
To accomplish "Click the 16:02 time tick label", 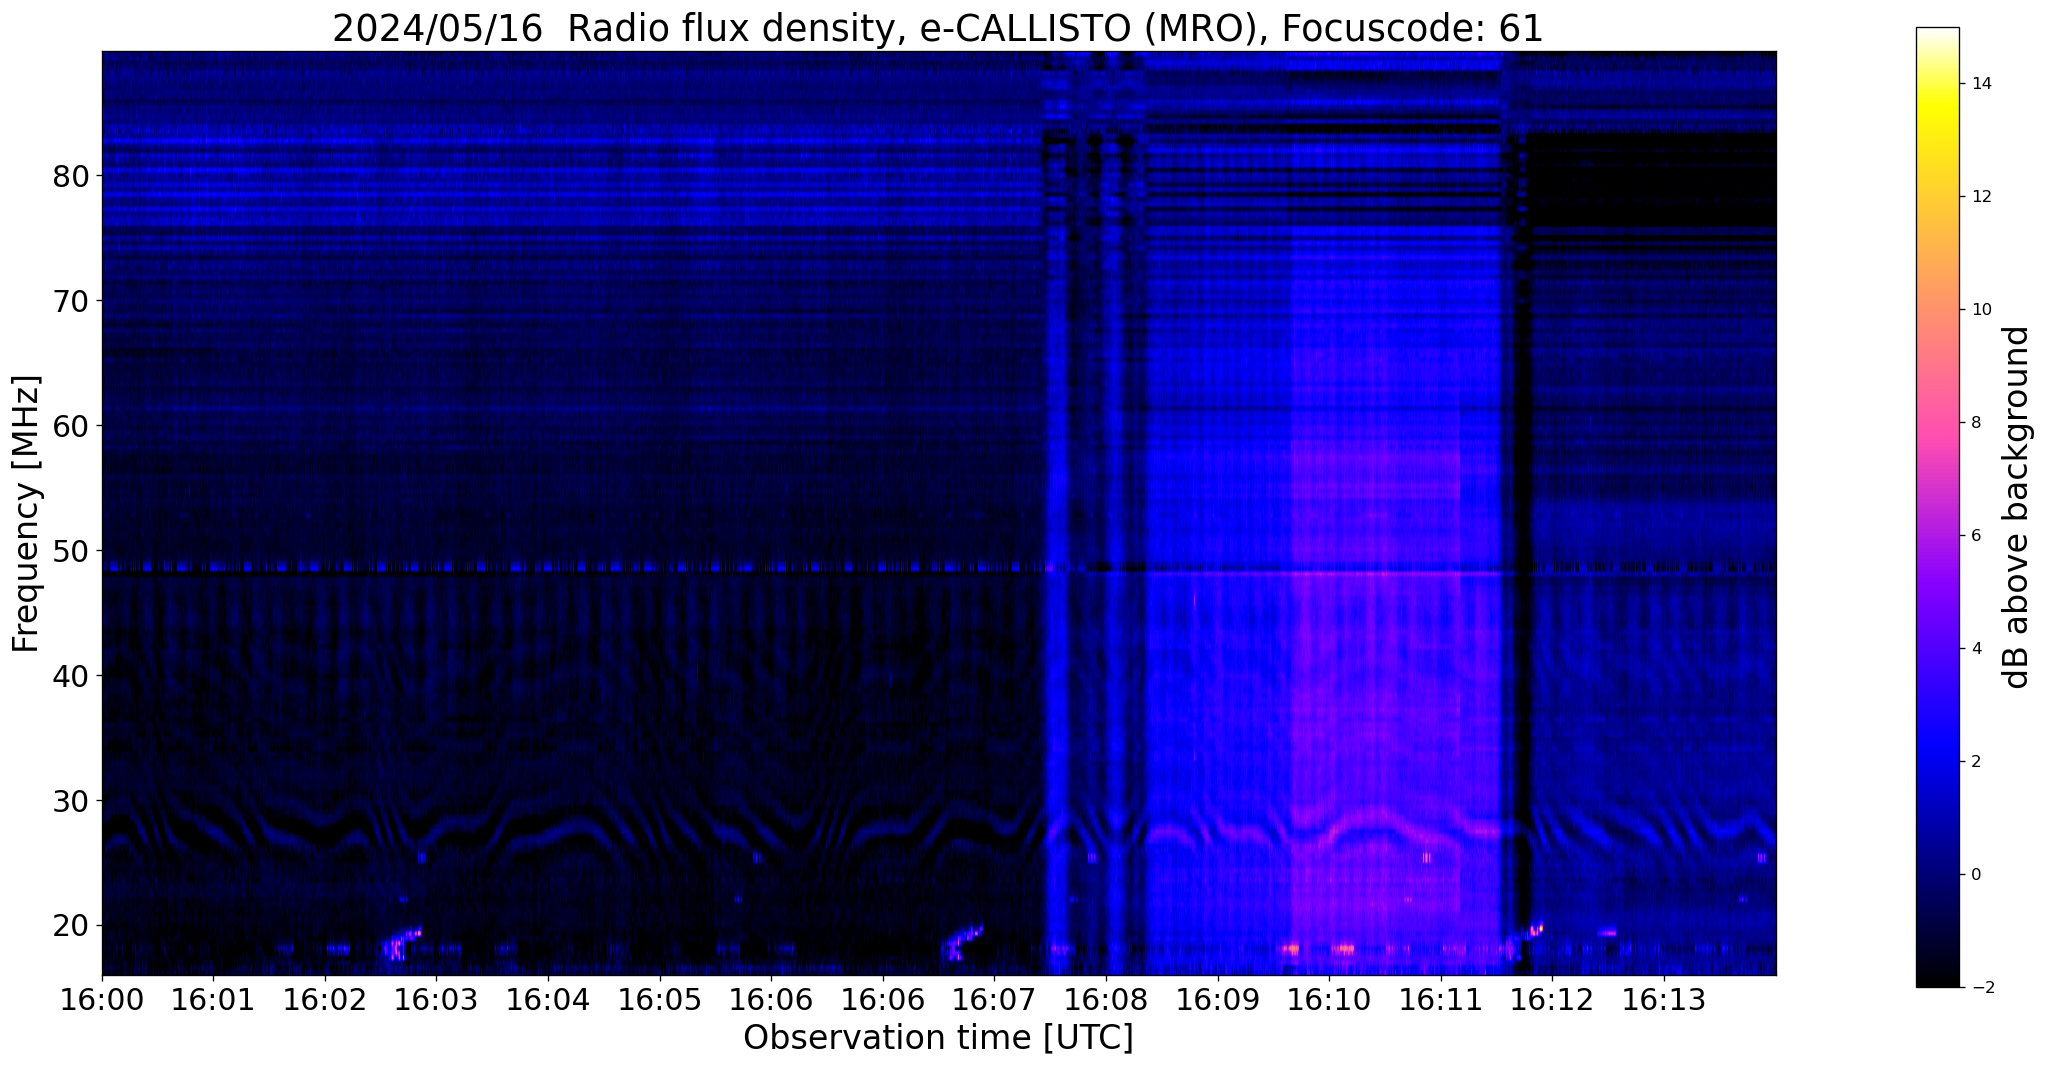I will click(x=325, y=999).
